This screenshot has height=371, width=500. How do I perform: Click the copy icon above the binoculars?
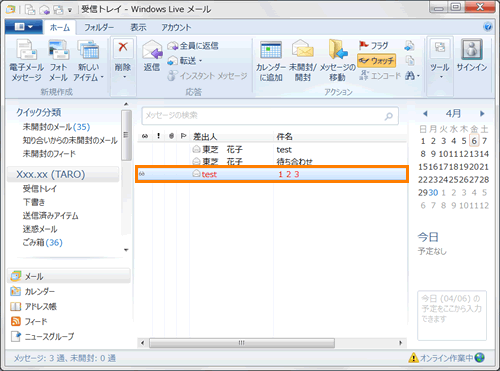point(410,61)
